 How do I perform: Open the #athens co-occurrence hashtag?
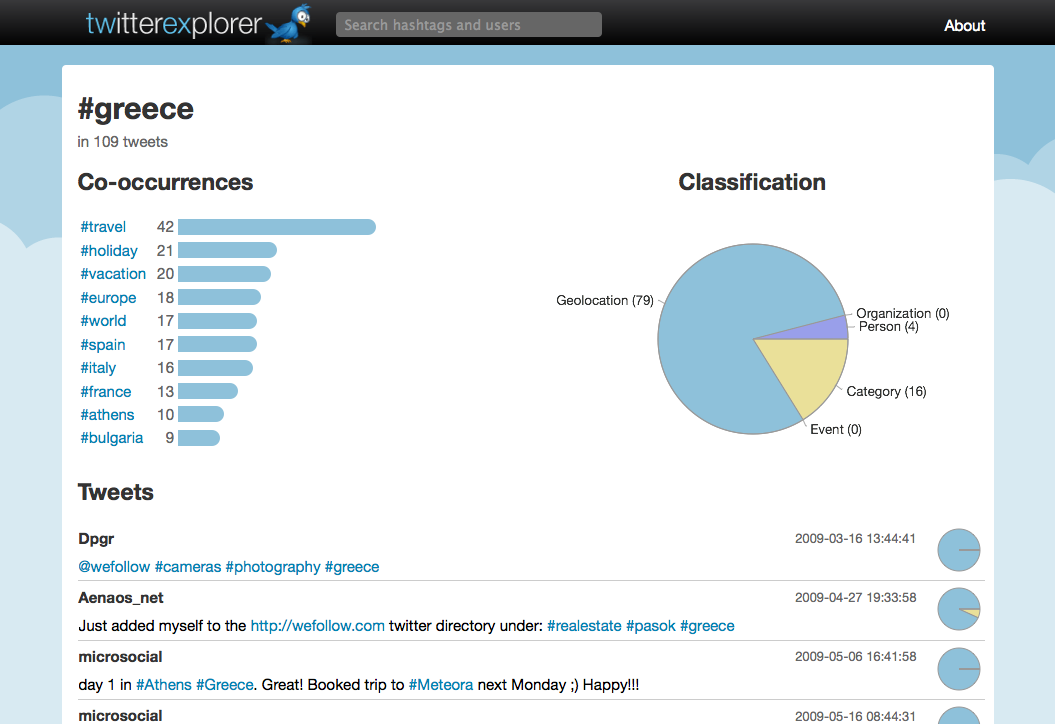(107, 414)
